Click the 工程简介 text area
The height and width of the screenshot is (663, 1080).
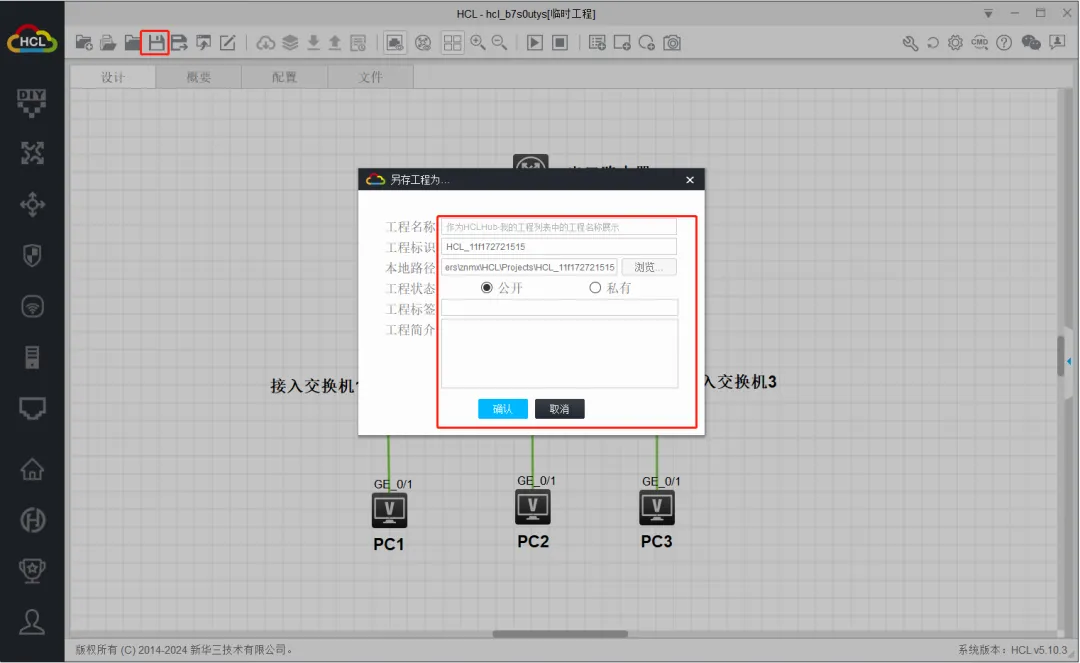559,353
